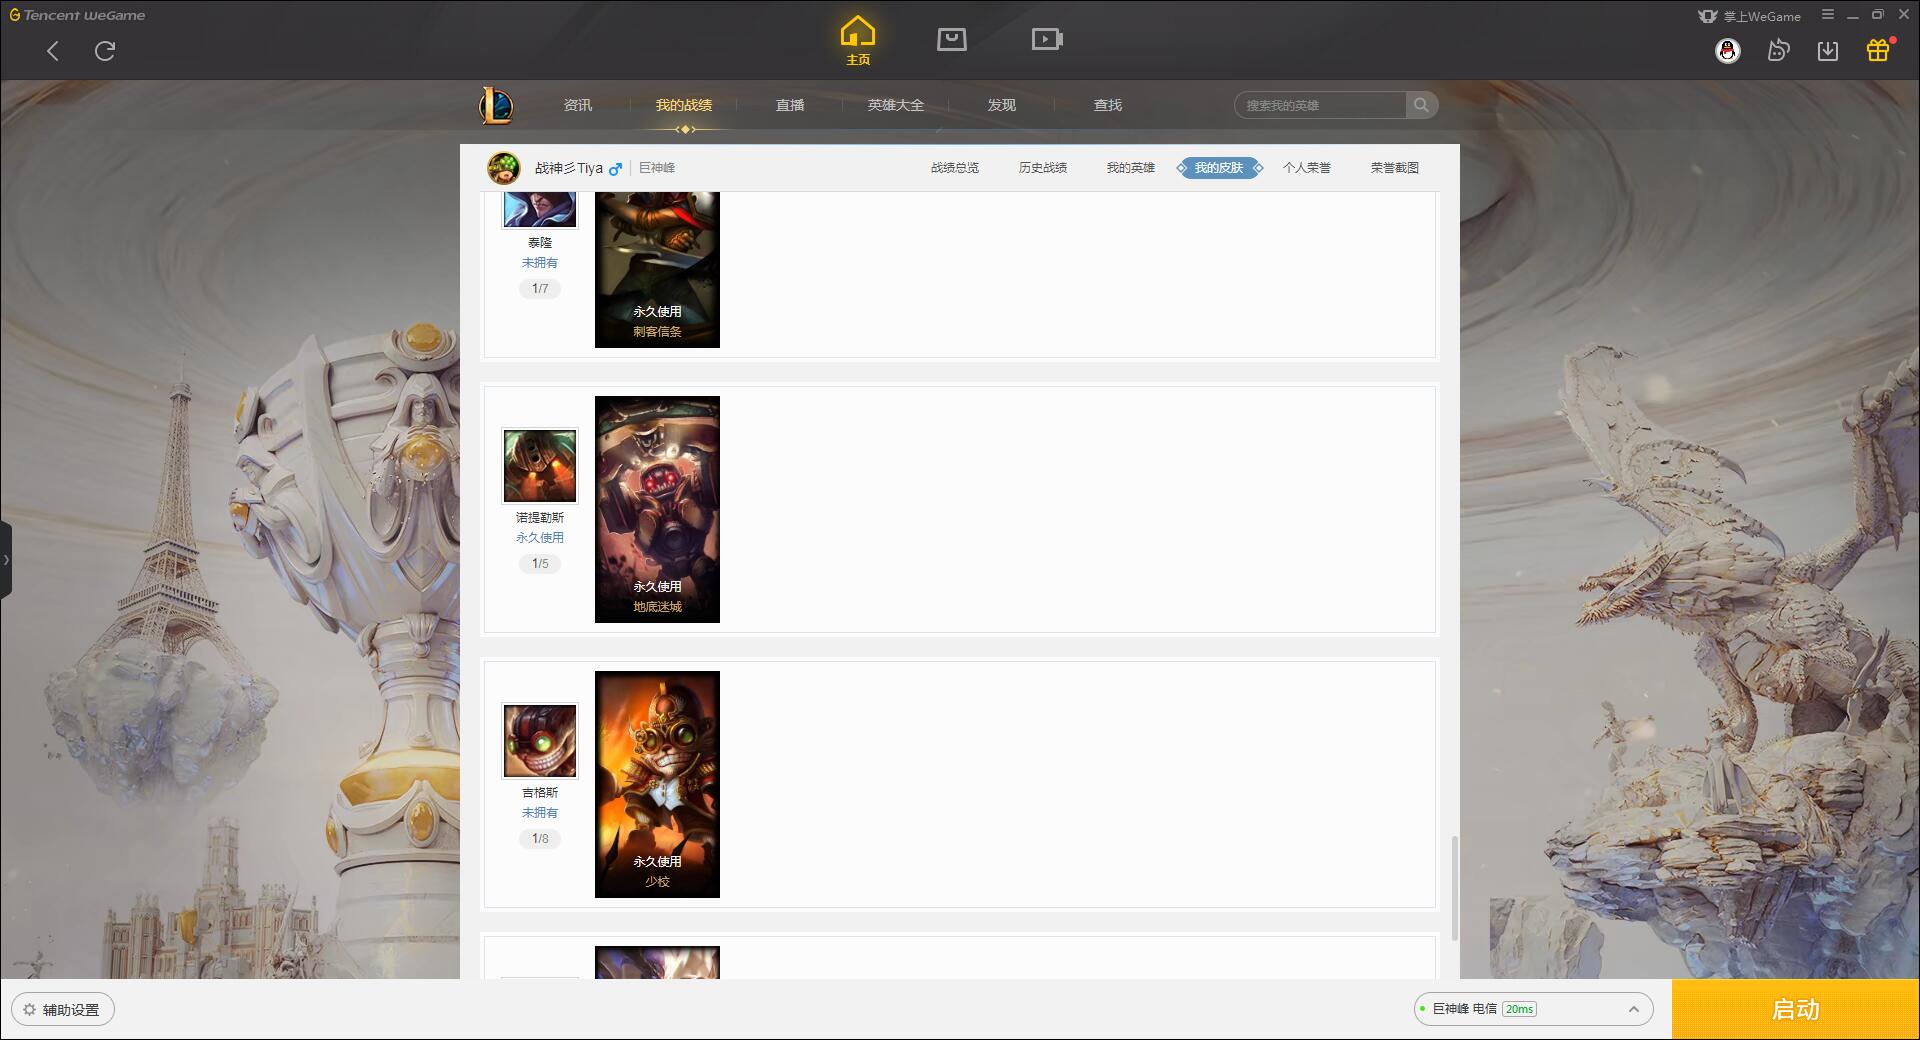Refresh the page with reload icon
Screen dimensions: 1920x1040
coord(105,51)
